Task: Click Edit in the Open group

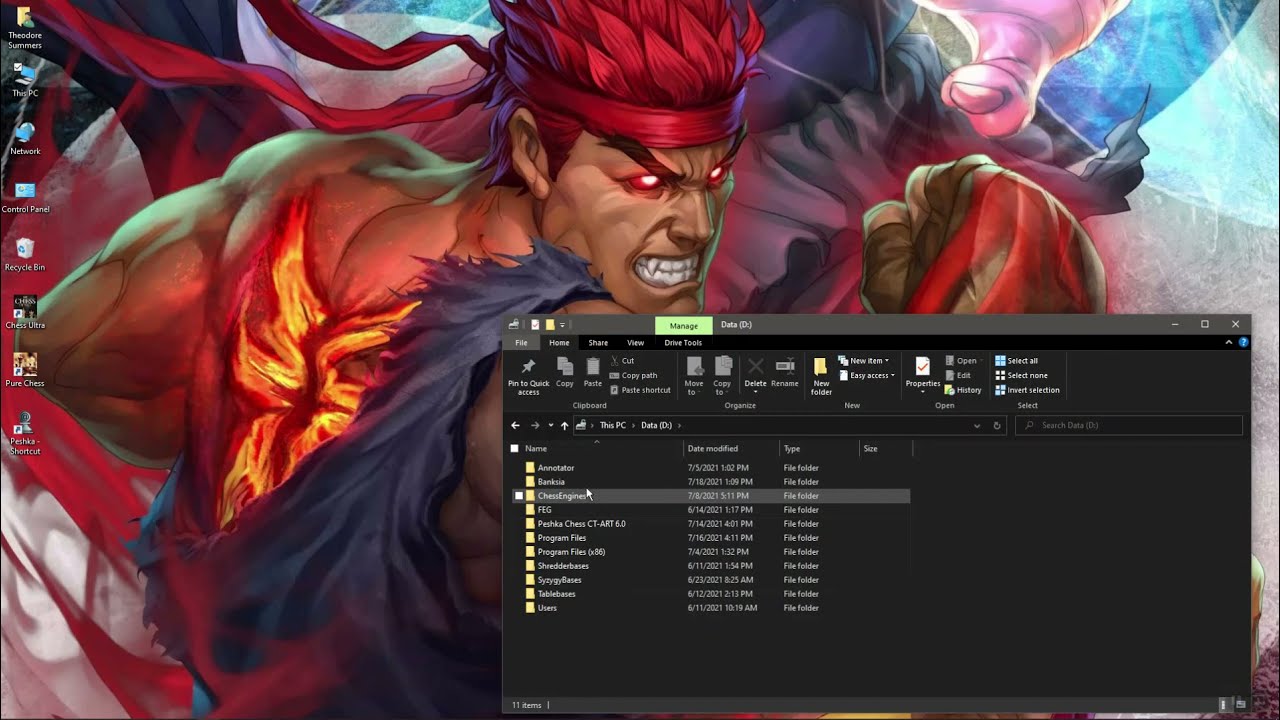Action: 957,375
